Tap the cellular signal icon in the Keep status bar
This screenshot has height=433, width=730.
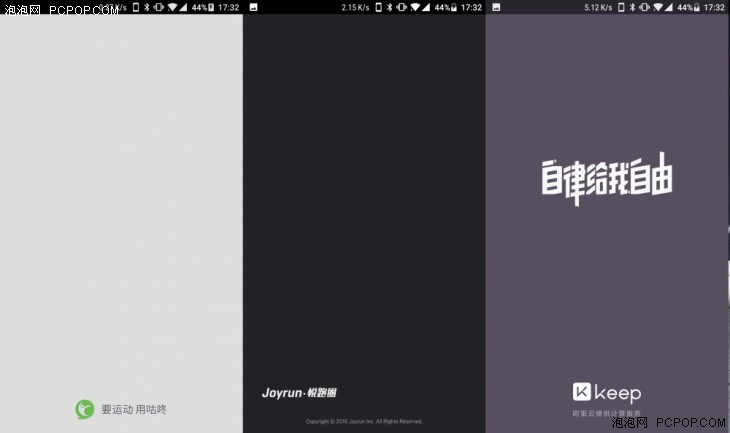click(x=669, y=7)
